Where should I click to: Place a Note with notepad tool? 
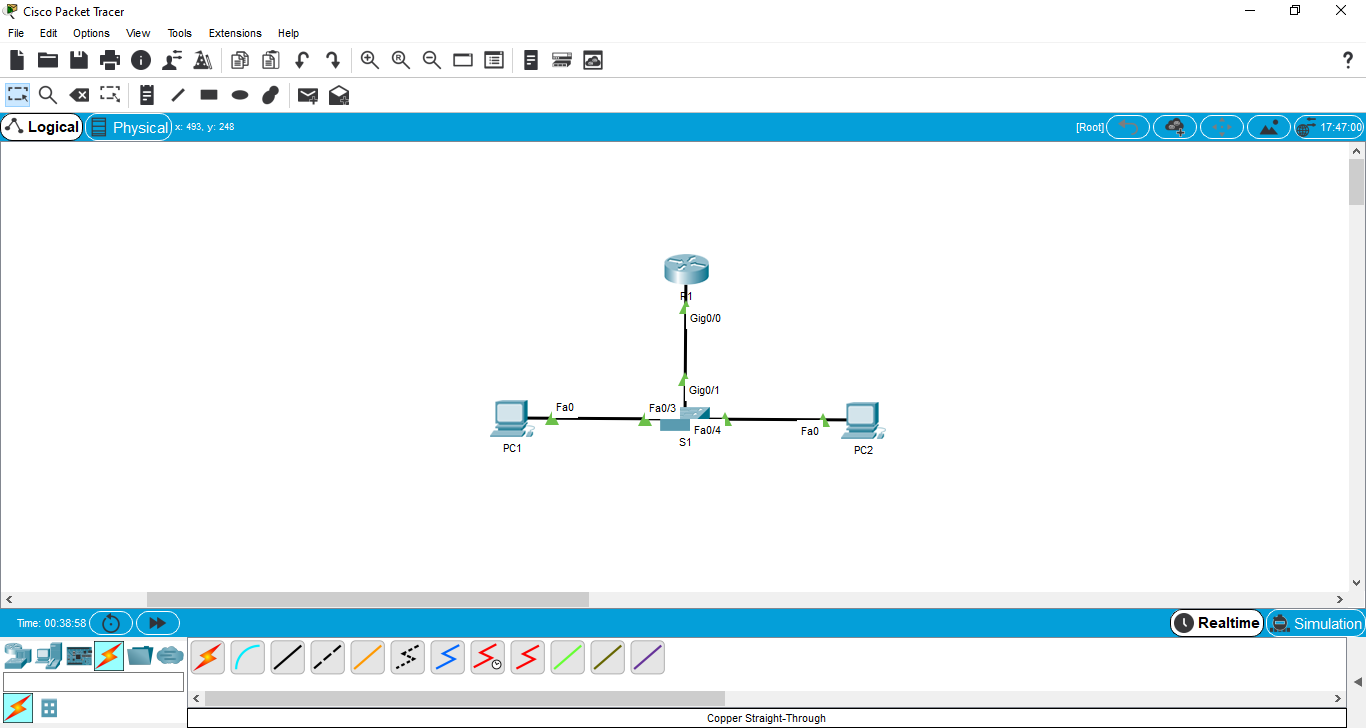147,95
